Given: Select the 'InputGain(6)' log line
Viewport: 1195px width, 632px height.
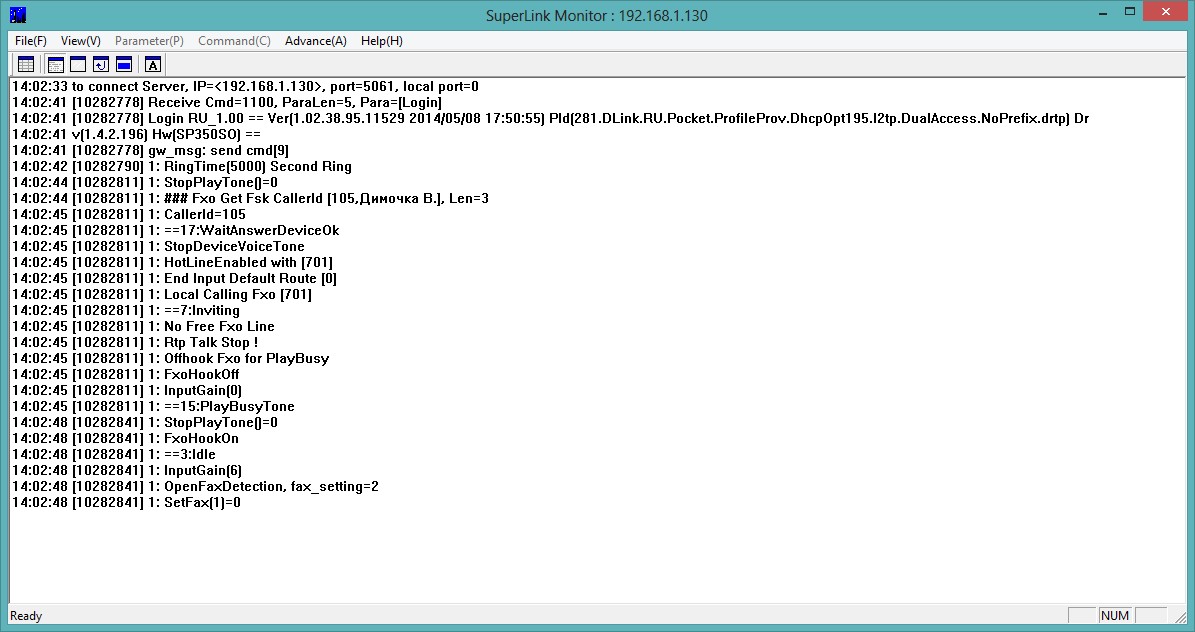Looking at the screenshot, I should (127, 470).
